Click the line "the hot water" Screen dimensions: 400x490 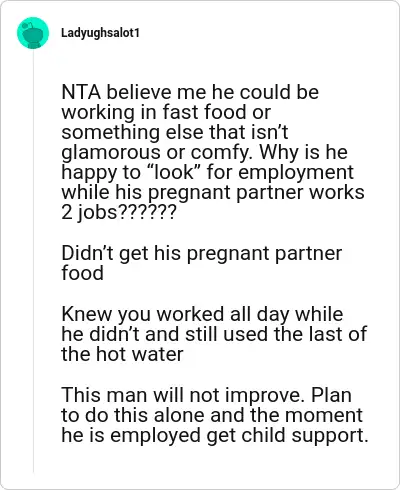point(122,354)
